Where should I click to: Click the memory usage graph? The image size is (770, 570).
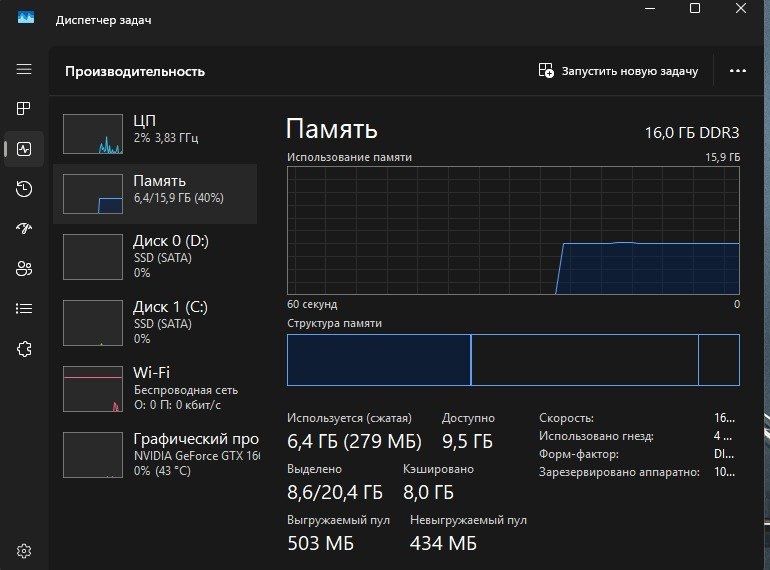point(513,230)
